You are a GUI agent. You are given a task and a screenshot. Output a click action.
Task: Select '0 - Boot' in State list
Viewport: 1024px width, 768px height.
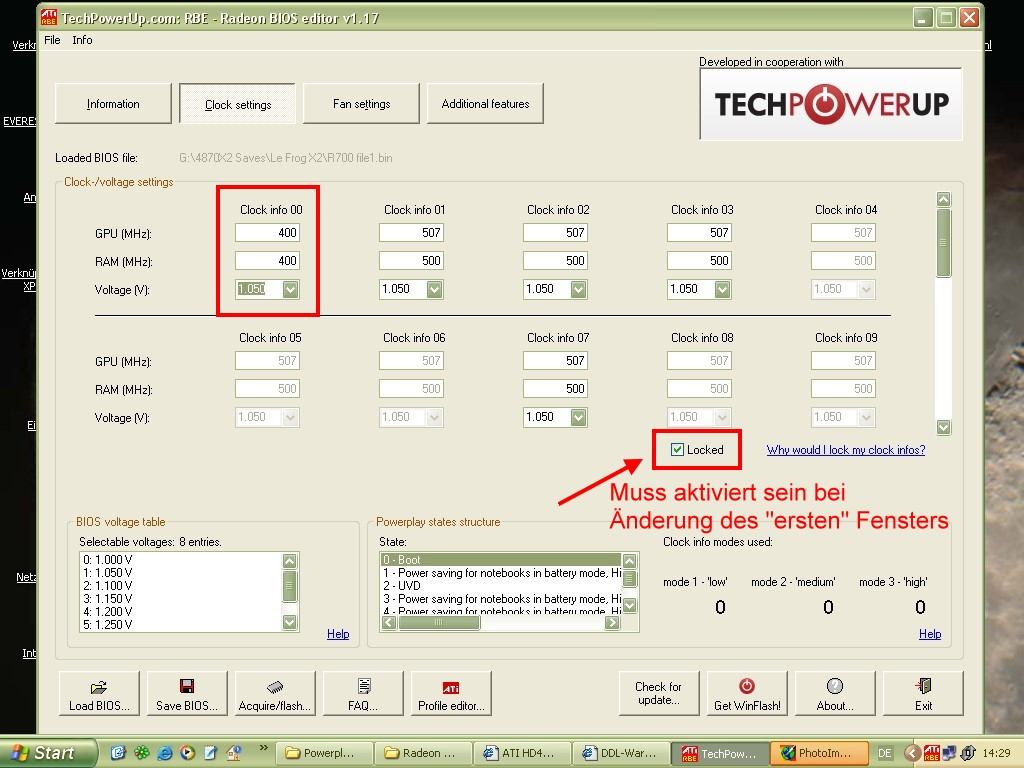tap(501, 560)
